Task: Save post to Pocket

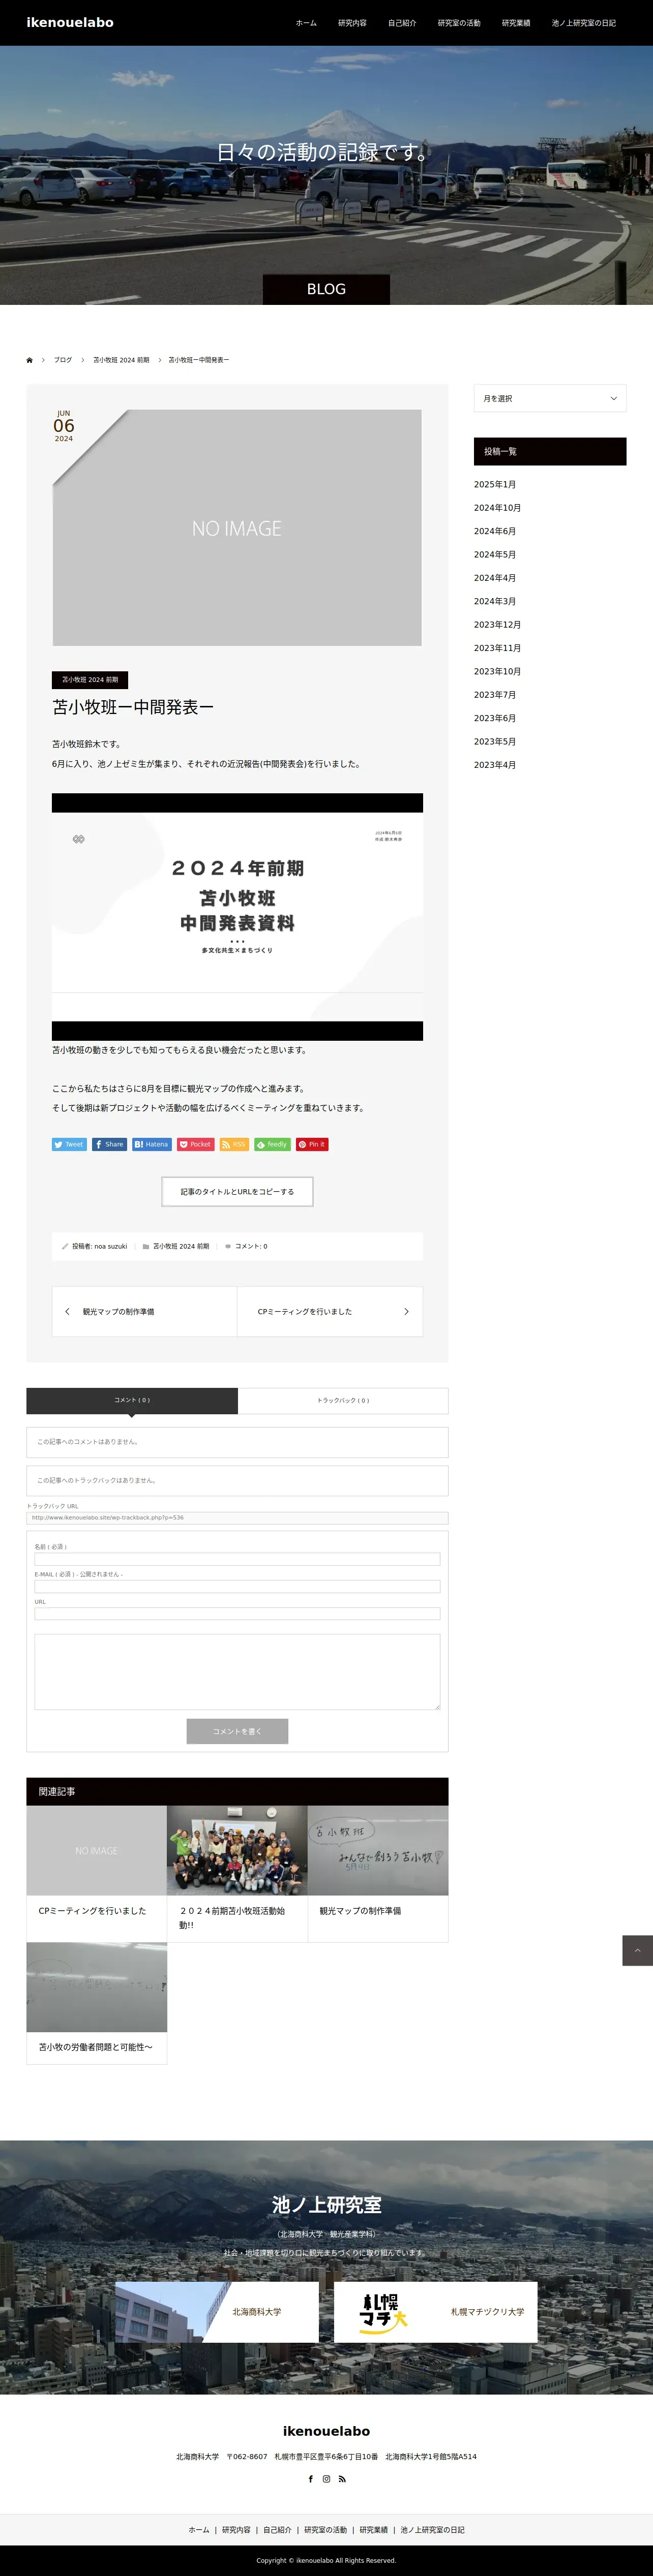Action: point(196,1144)
